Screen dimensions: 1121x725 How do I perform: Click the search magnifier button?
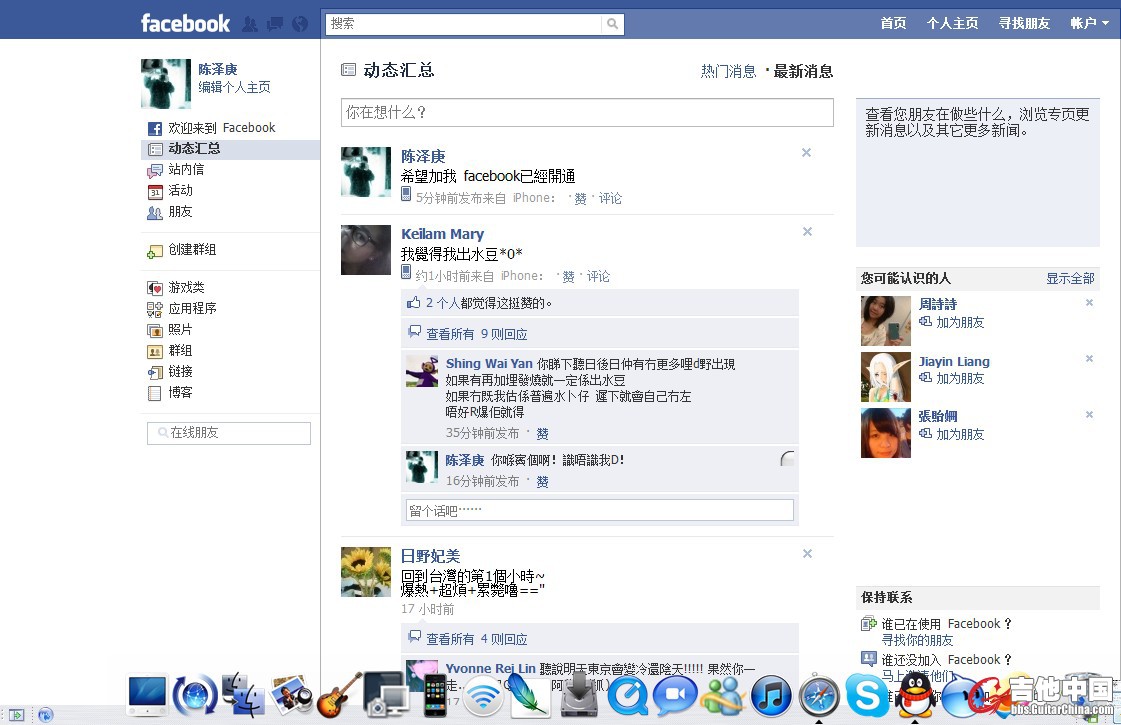click(x=613, y=24)
